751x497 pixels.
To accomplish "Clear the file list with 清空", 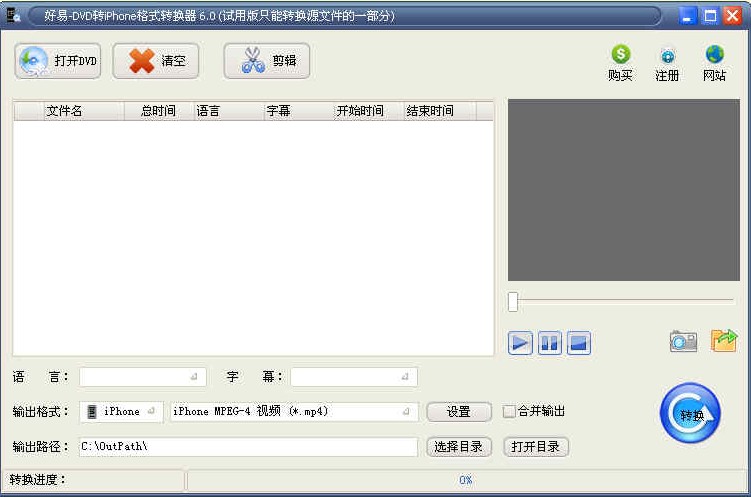I will 156,61.
